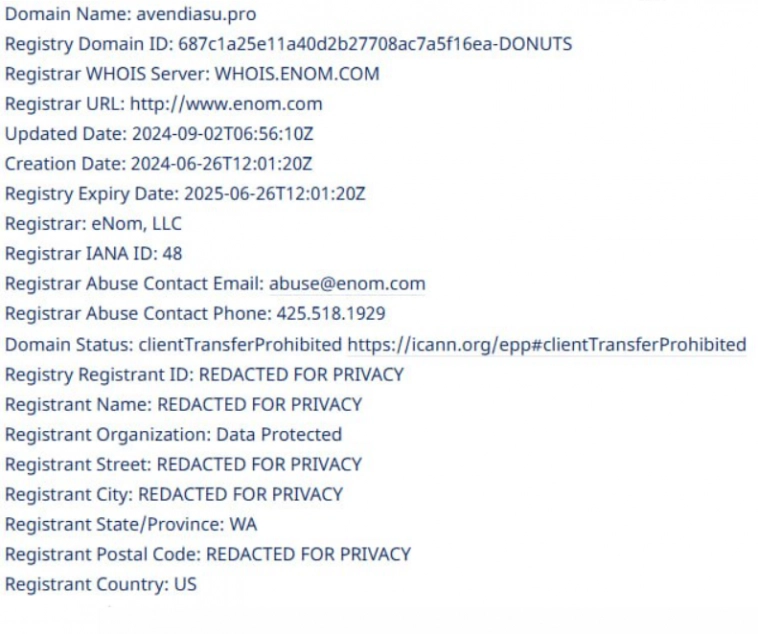The height and width of the screenshot is (634, 758).
Task: Click the Registry Registrant ID line
Action: (204, 375)
